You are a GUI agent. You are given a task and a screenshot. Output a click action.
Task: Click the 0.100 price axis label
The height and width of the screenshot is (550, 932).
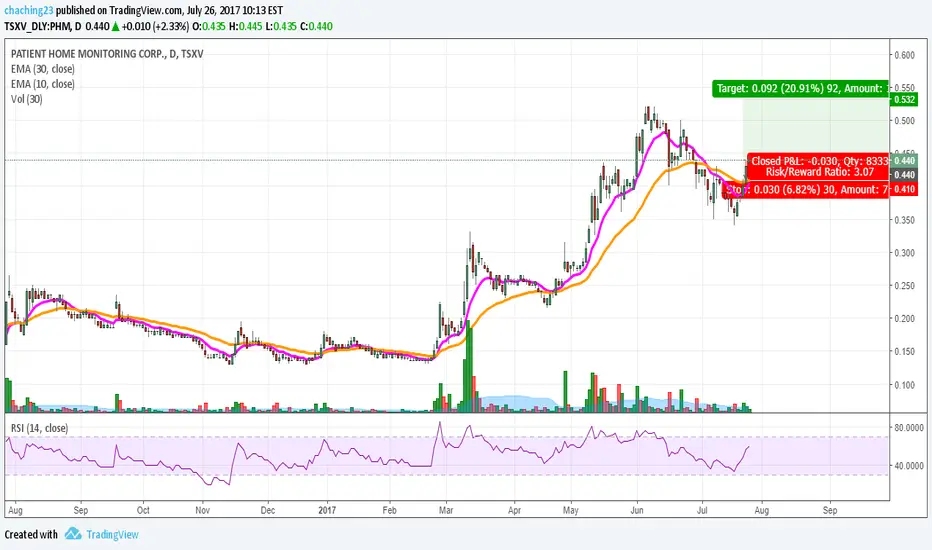point(905,385)
